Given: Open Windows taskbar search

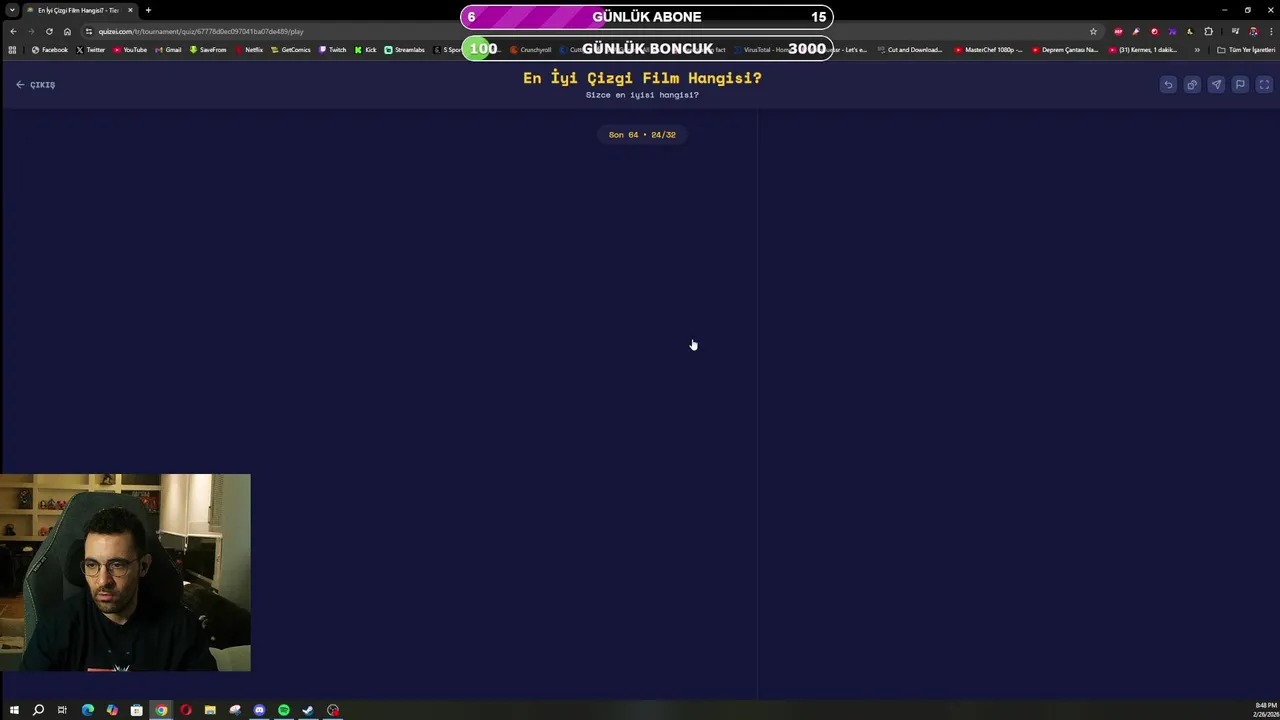Looking at the screenshot, I should pyautogui.click(x=38, y=710).
